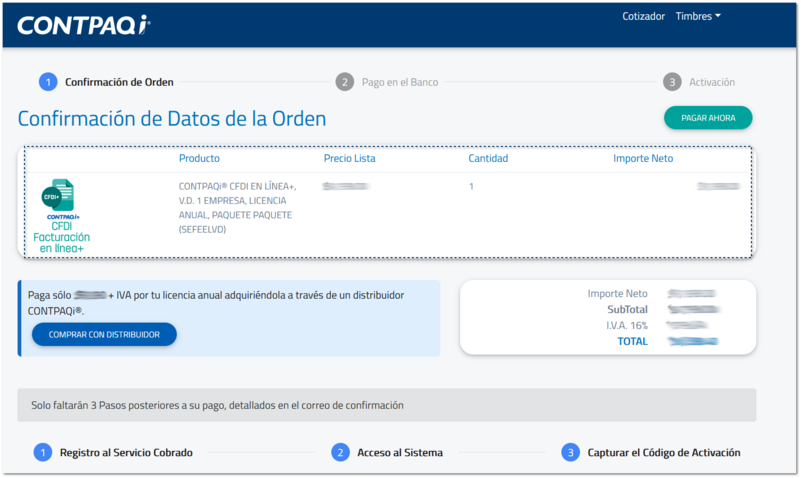This screenshot has height=478, width=801.
Task: Open the Cotizador menu item
Action: pos(643,16)
